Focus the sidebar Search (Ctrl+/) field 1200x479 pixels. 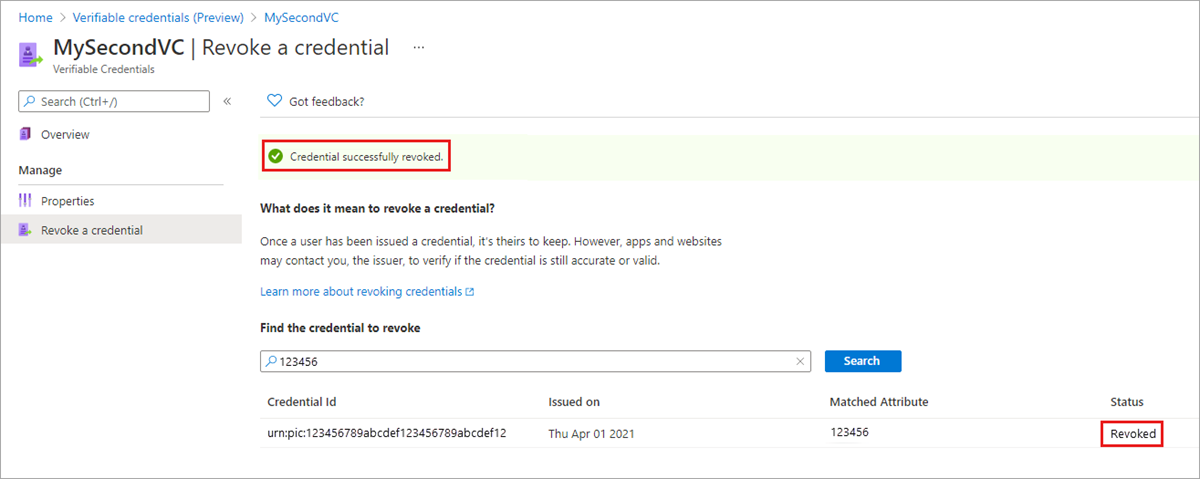114,101
